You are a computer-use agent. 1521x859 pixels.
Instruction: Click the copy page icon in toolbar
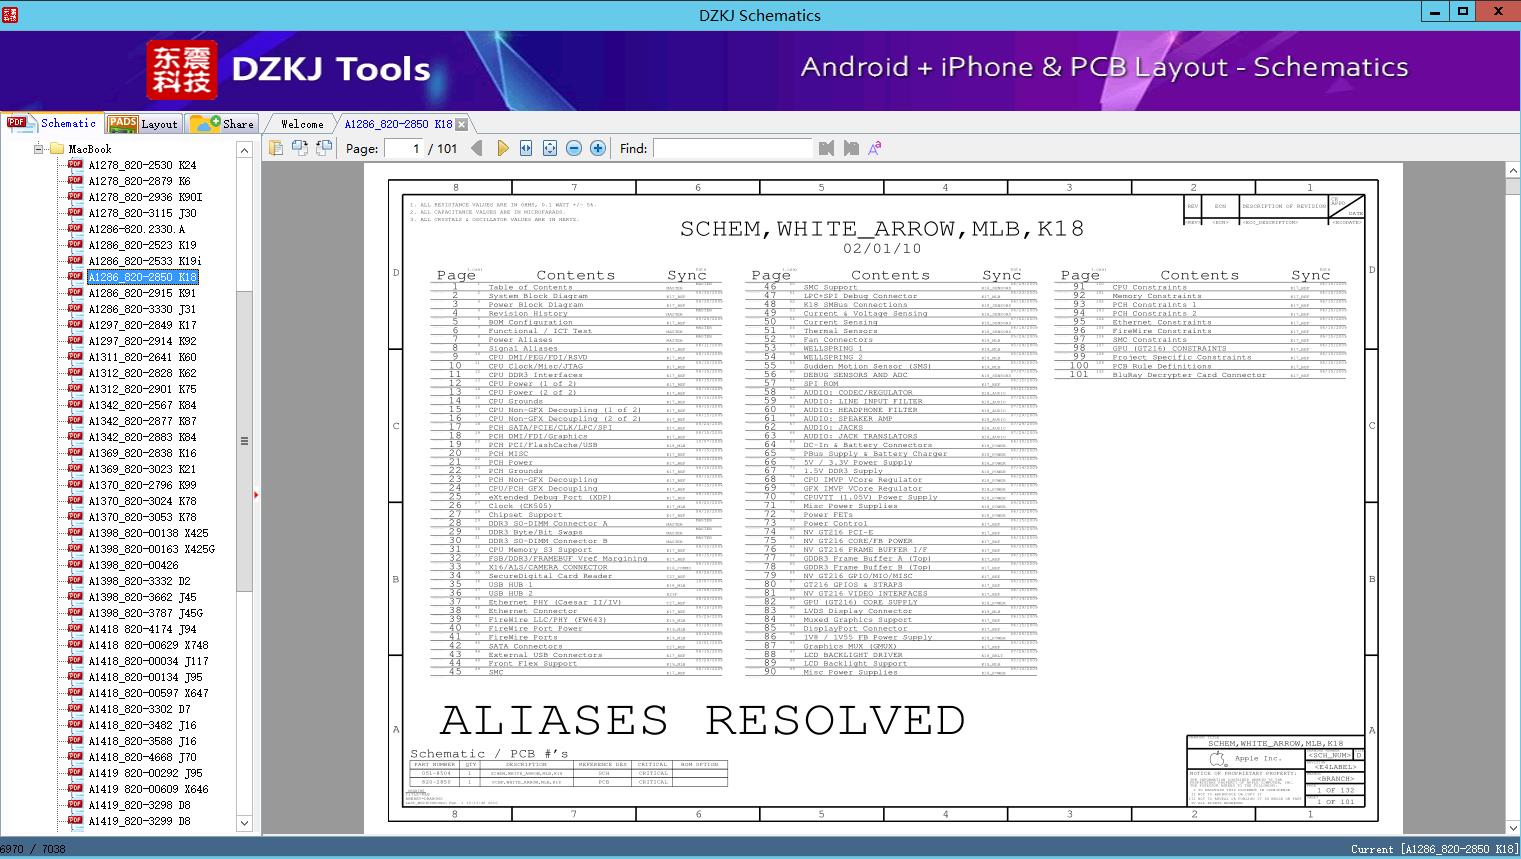click(276, 148)
